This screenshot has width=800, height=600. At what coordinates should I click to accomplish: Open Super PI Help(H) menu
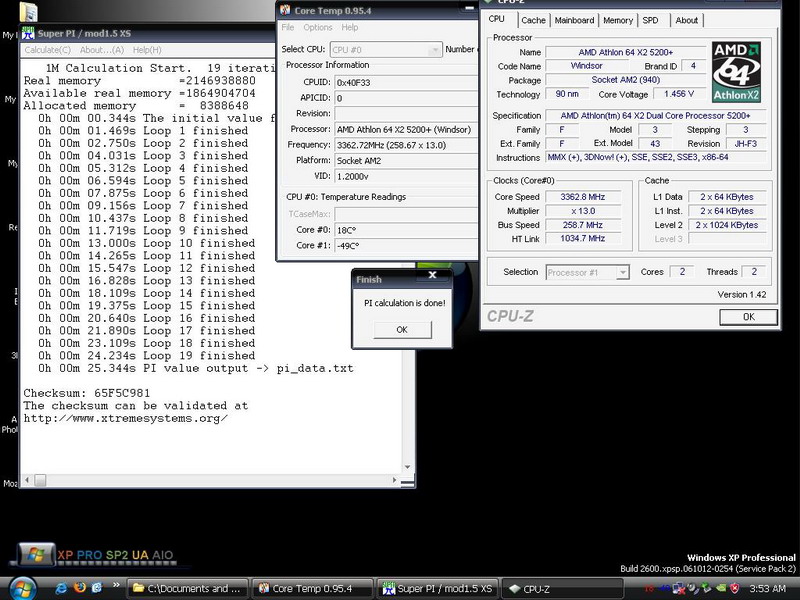pos(147,50)
